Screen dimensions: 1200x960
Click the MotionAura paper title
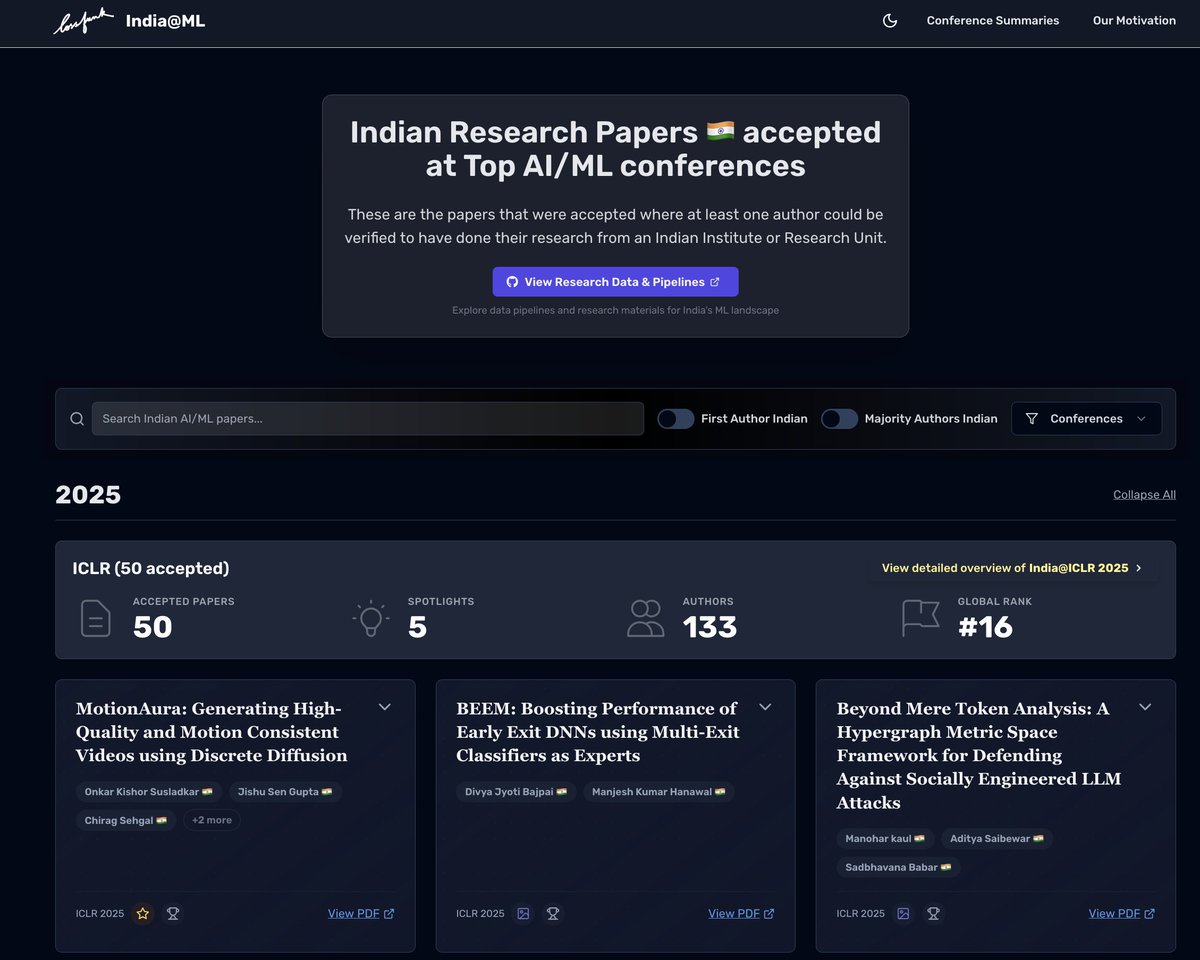tap(212, 732)
